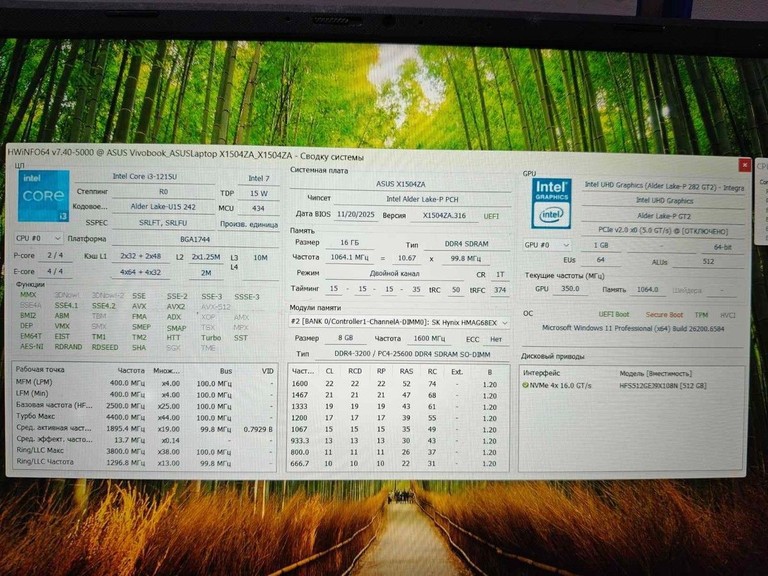This screenshot has width=768, height=576.
Task: Click the AVX2 feature flag
Action: 176,307
